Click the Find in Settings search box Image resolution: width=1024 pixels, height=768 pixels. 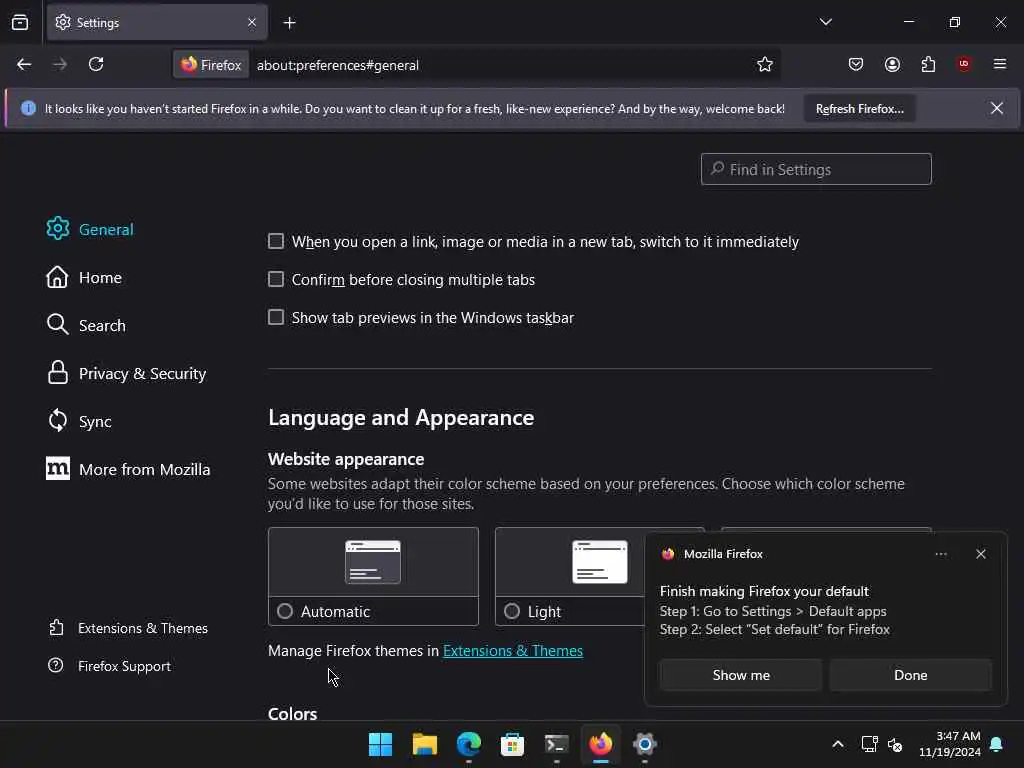coord(816,169)
